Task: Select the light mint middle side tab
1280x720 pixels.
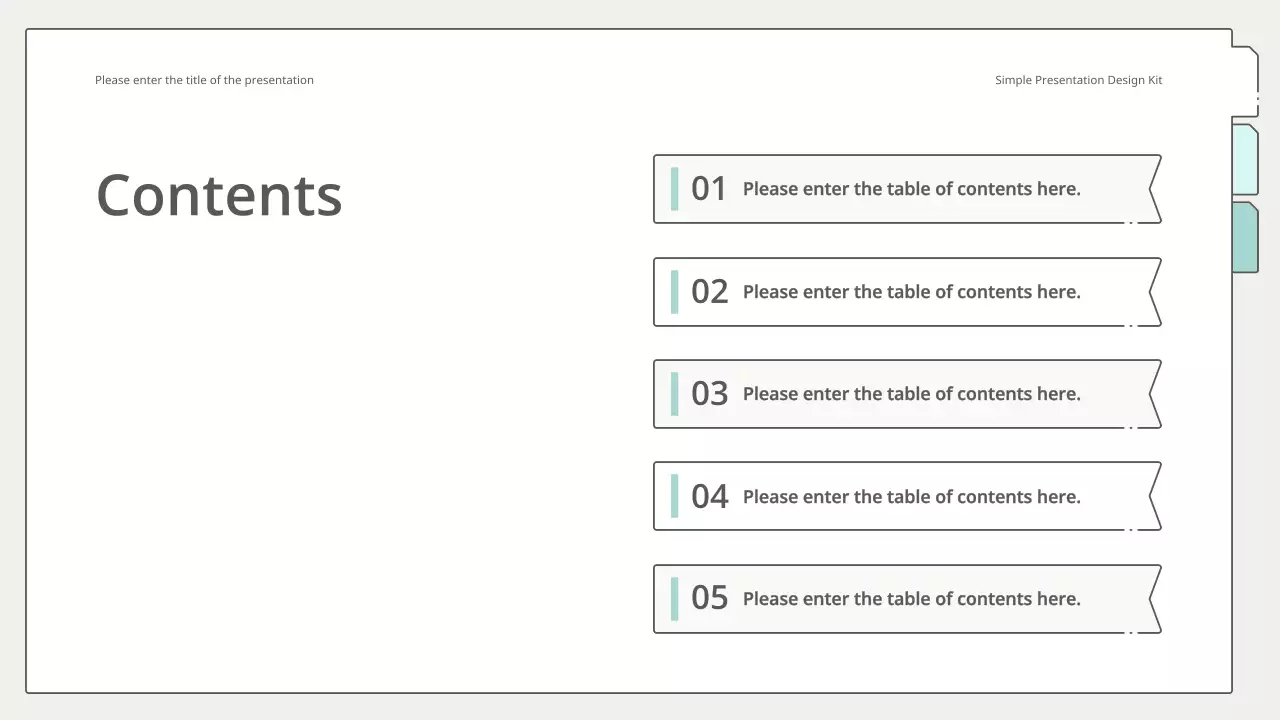Action: tap(1244, 159)
